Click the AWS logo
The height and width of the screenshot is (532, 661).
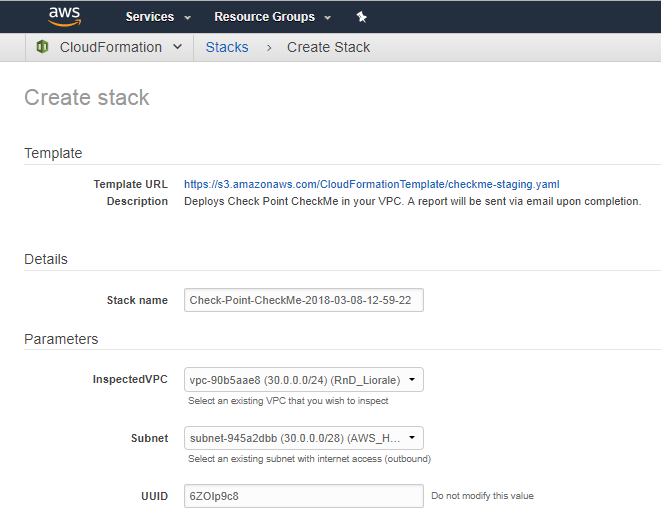[64, 16]
